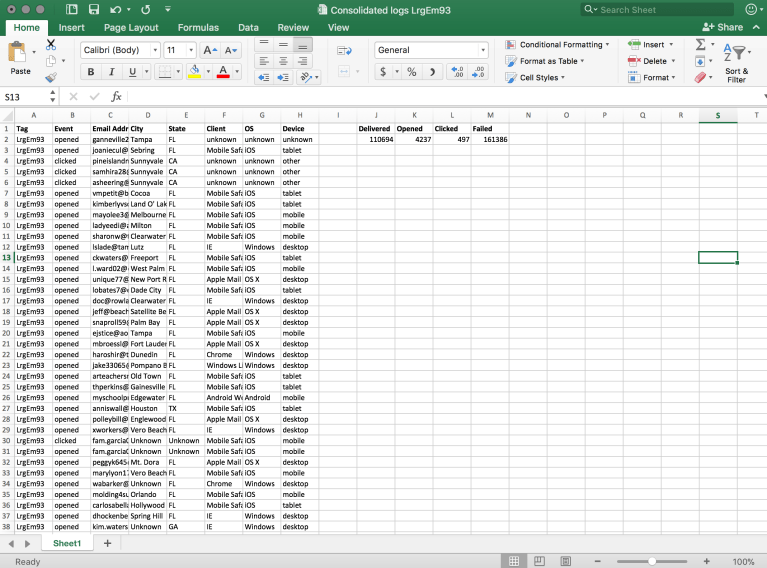Apply comma style format
Screen dimensions: 767x568
tap(432, 72)
